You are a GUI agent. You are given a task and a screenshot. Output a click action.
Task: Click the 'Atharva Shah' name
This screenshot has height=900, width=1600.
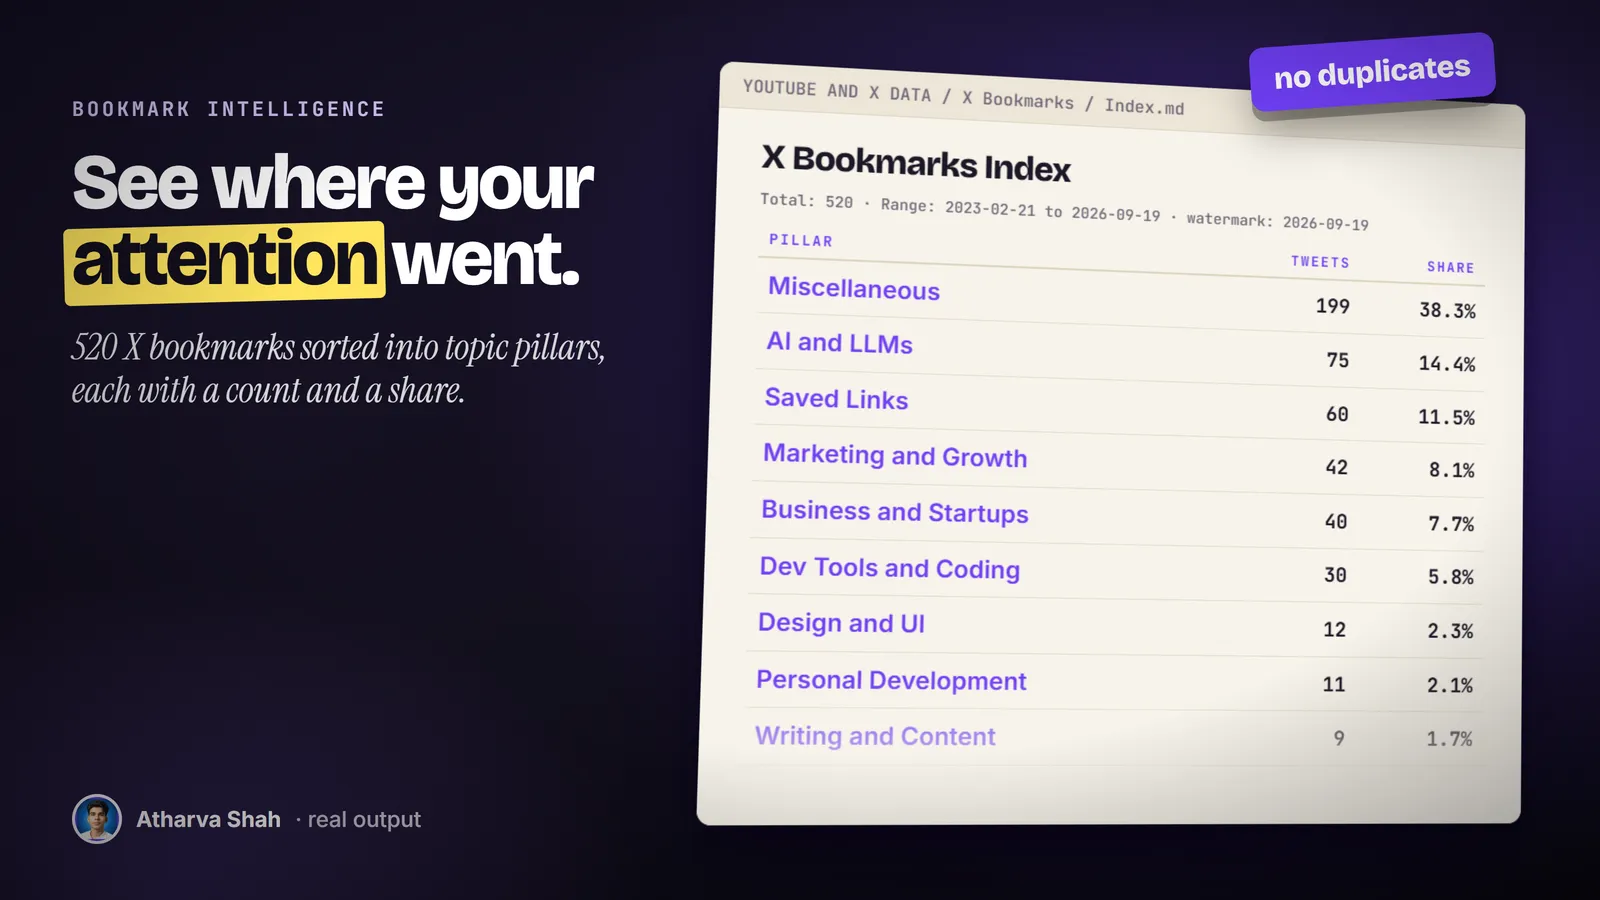(x=208, y=819)
